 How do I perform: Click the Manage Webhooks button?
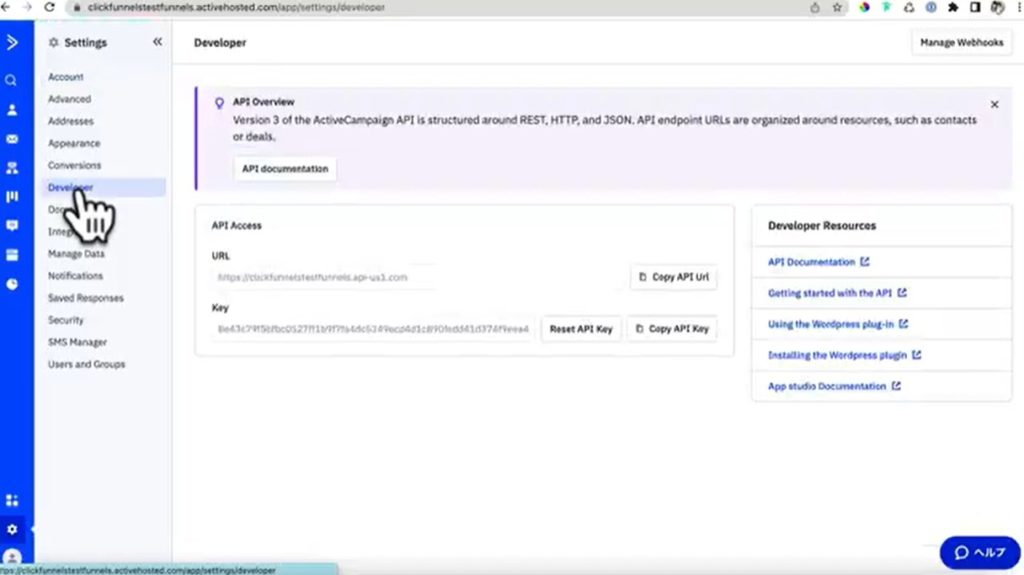tap(961, 43)
